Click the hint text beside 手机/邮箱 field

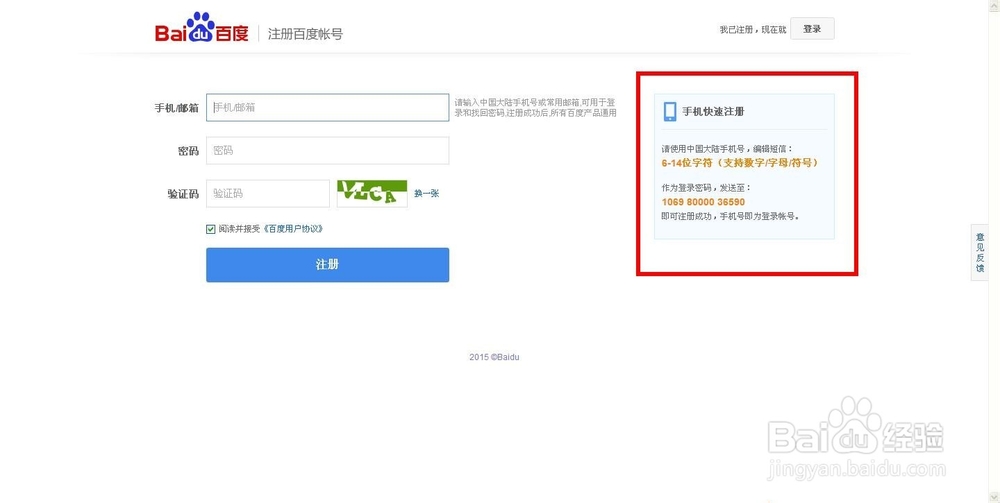[535, 107]
